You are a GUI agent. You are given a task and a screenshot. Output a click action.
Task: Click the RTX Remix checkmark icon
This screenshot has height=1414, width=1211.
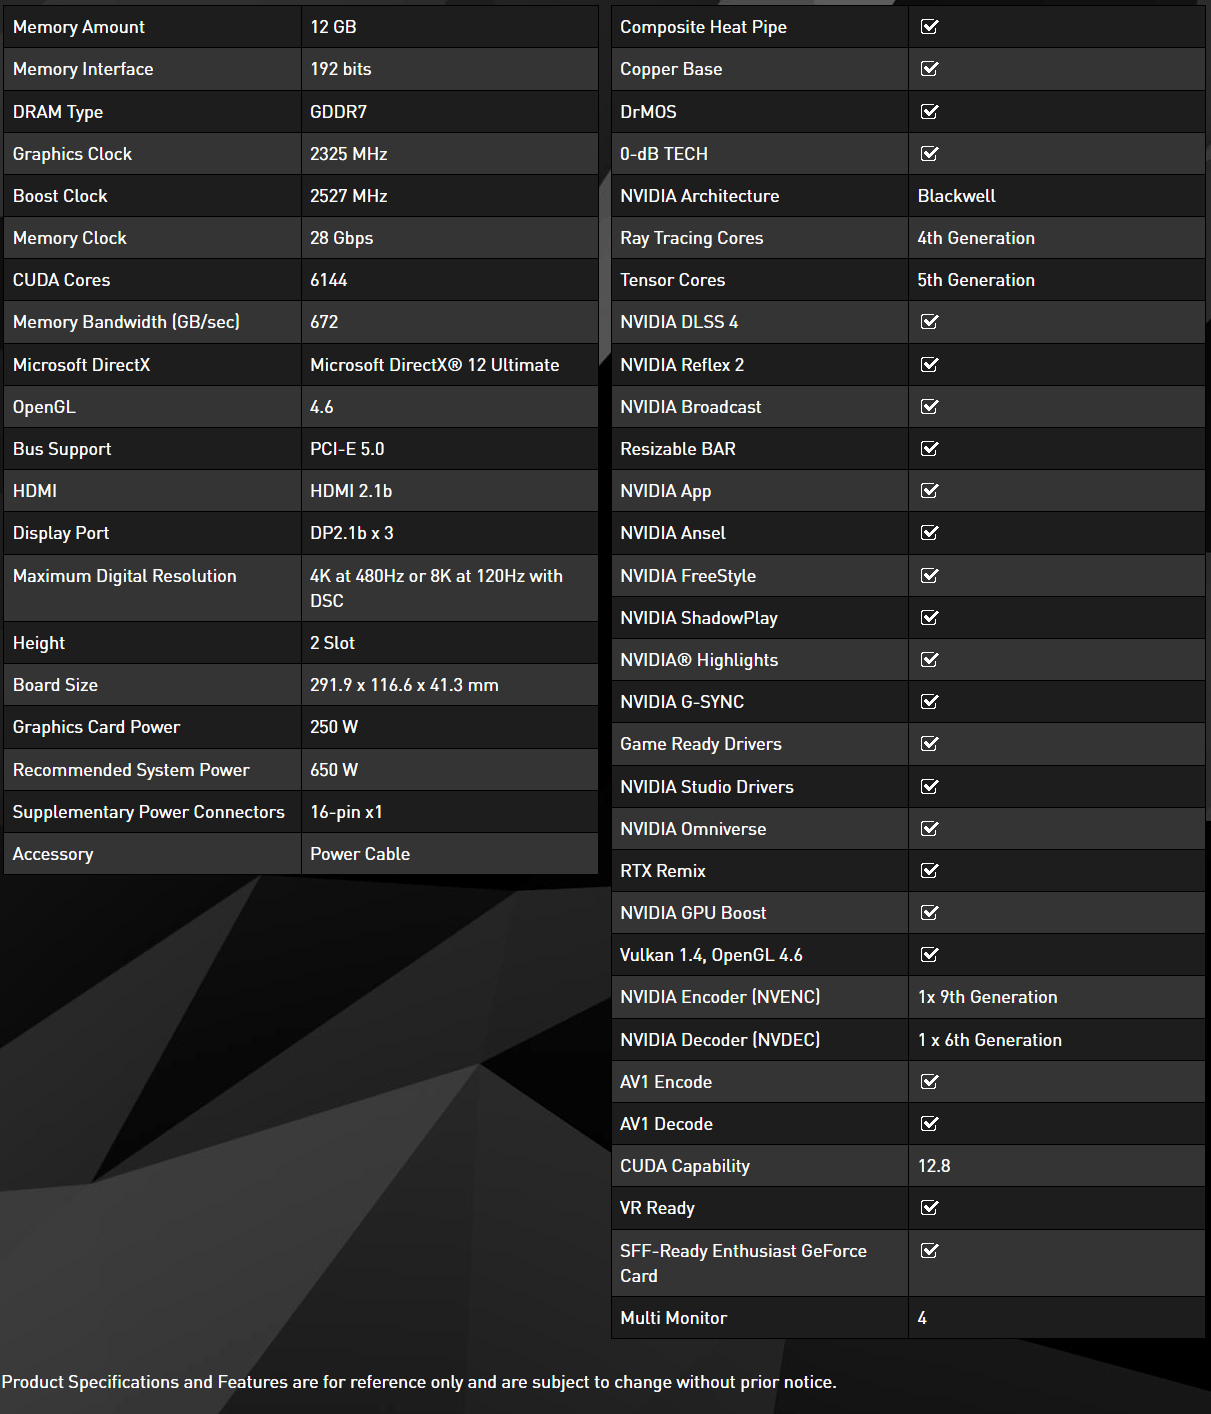929,870
